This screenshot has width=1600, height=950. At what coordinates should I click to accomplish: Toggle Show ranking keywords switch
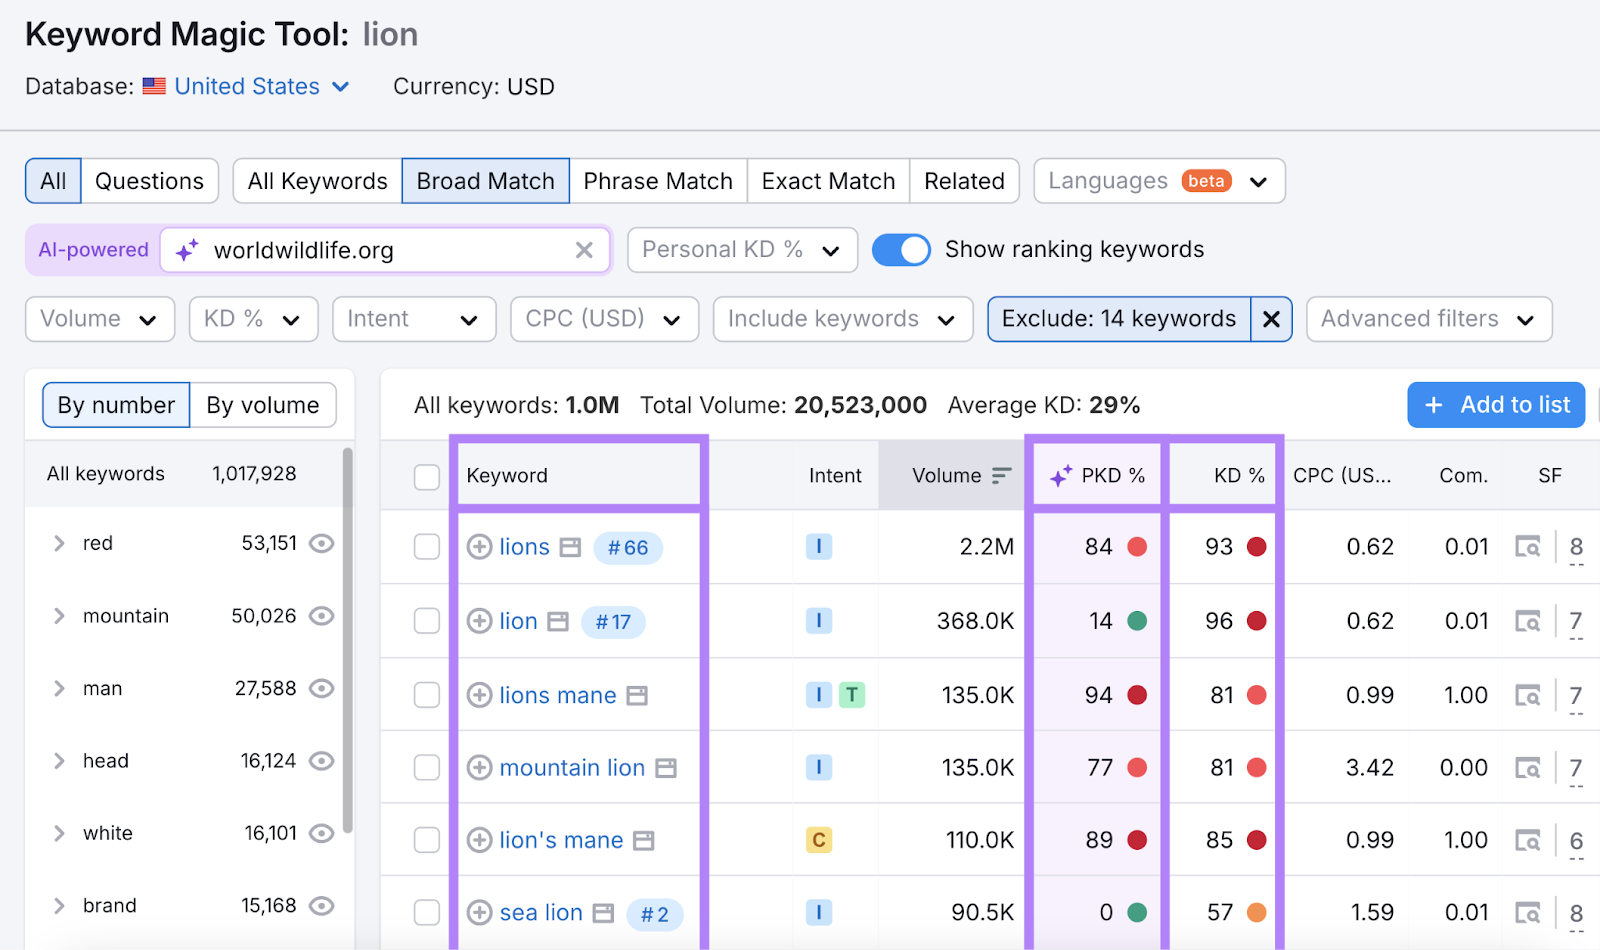coord(901,250)
